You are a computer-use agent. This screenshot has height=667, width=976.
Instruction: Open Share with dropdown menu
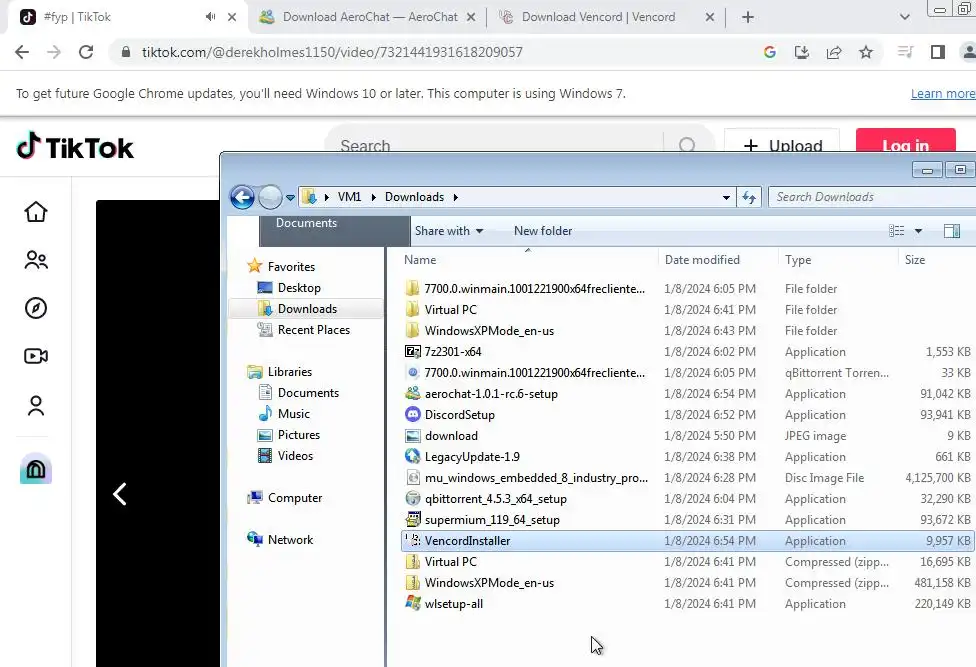coord(449,231)
